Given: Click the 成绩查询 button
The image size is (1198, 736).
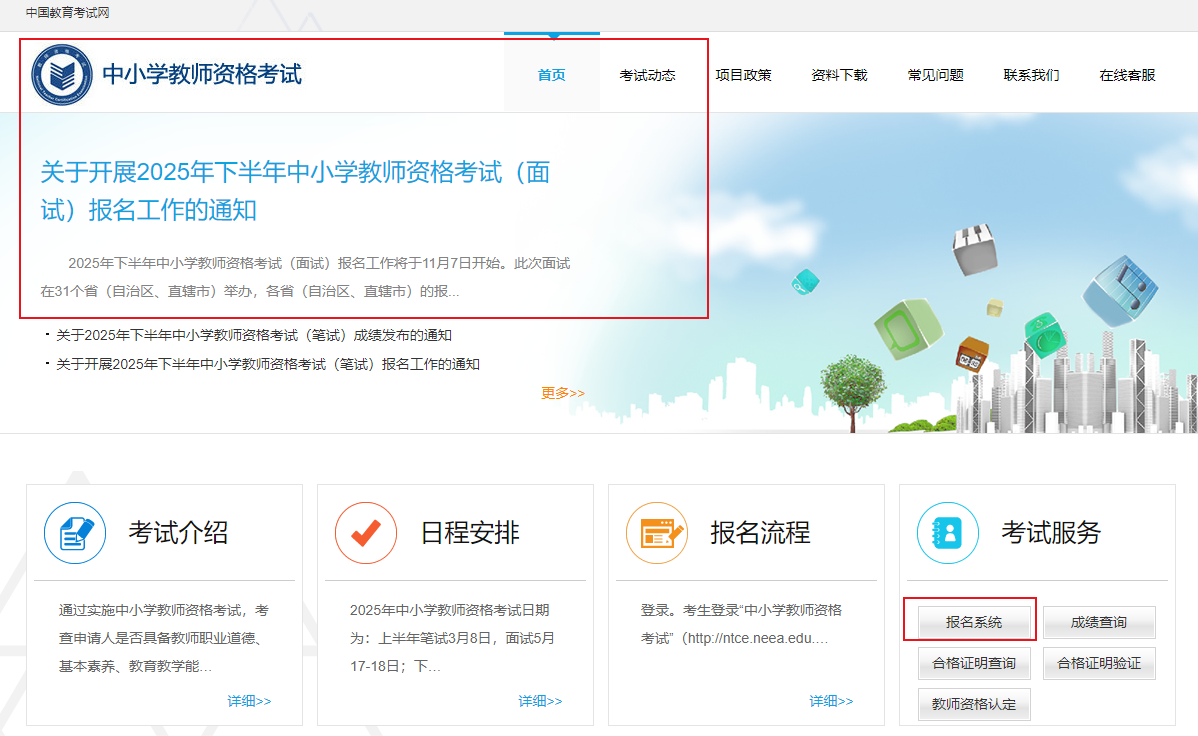Looking at the screenshot, I should tap(1099, 622).
